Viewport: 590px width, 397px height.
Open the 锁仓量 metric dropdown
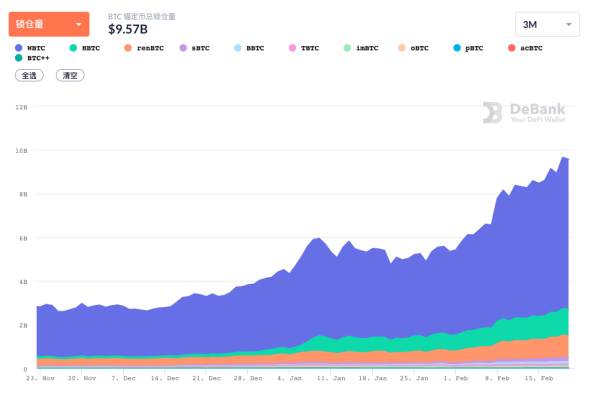49,24
